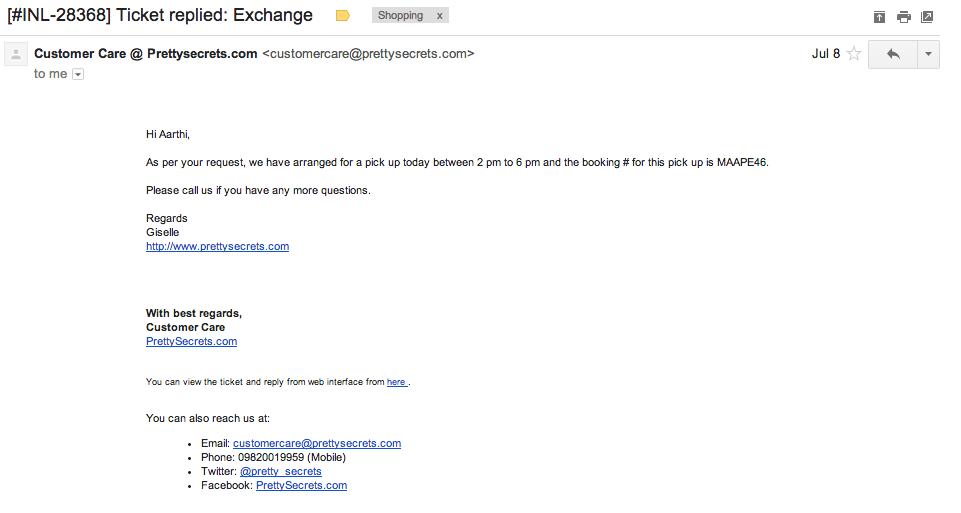This screenshot has height=513, width=961.
Task: Click the sender's avatar picture
Action: point(15,55)
